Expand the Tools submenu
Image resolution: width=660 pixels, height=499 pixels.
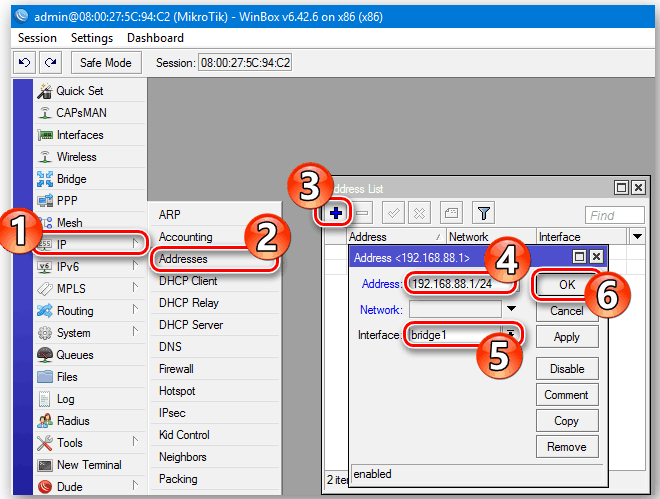[x=135, y=441]
